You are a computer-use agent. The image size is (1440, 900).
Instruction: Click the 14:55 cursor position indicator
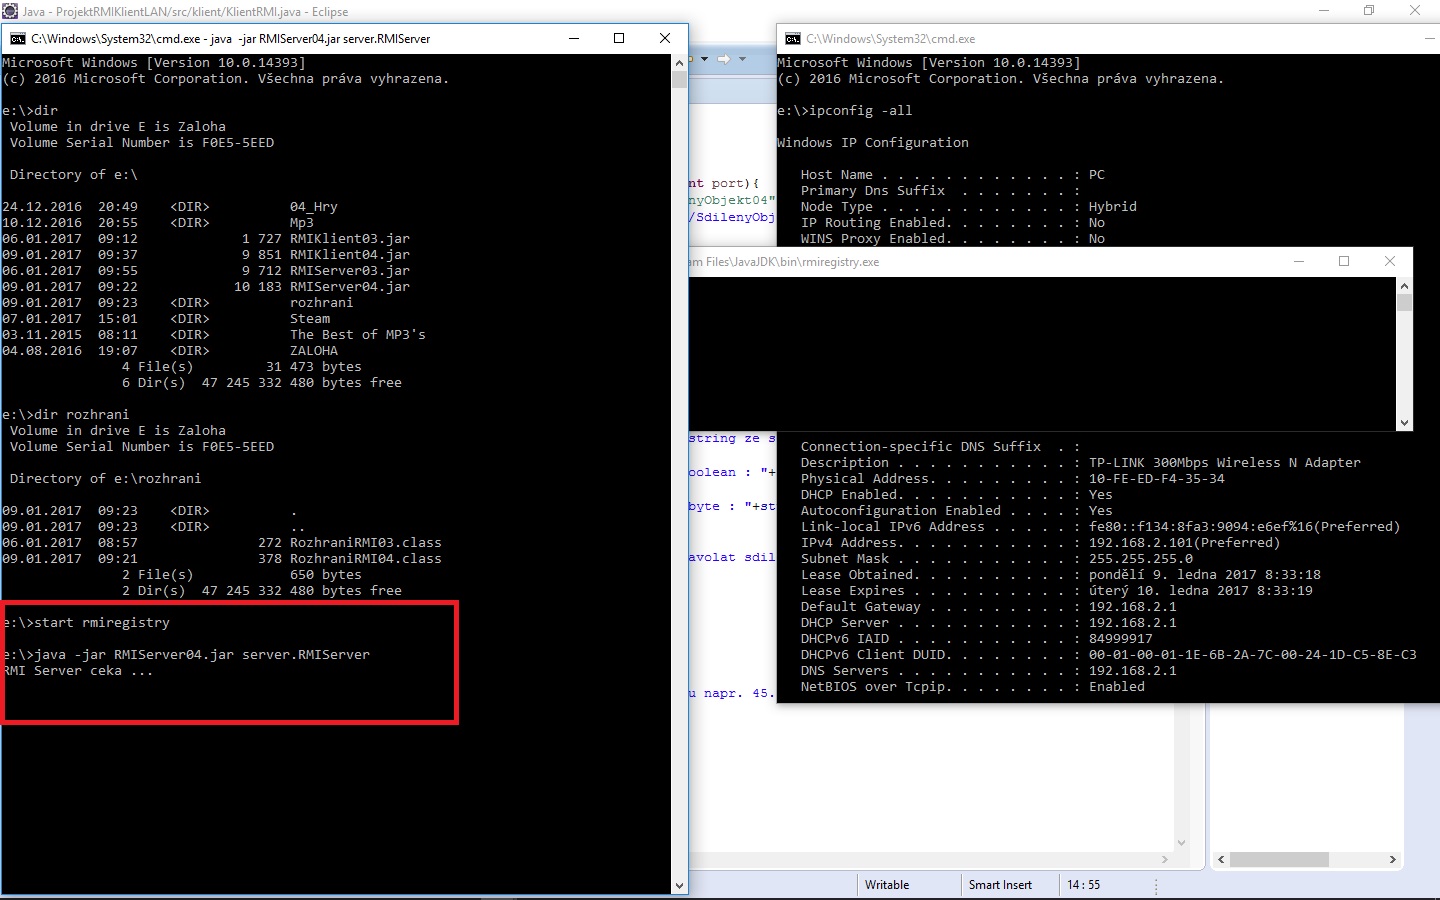(x=1083, y=885)
